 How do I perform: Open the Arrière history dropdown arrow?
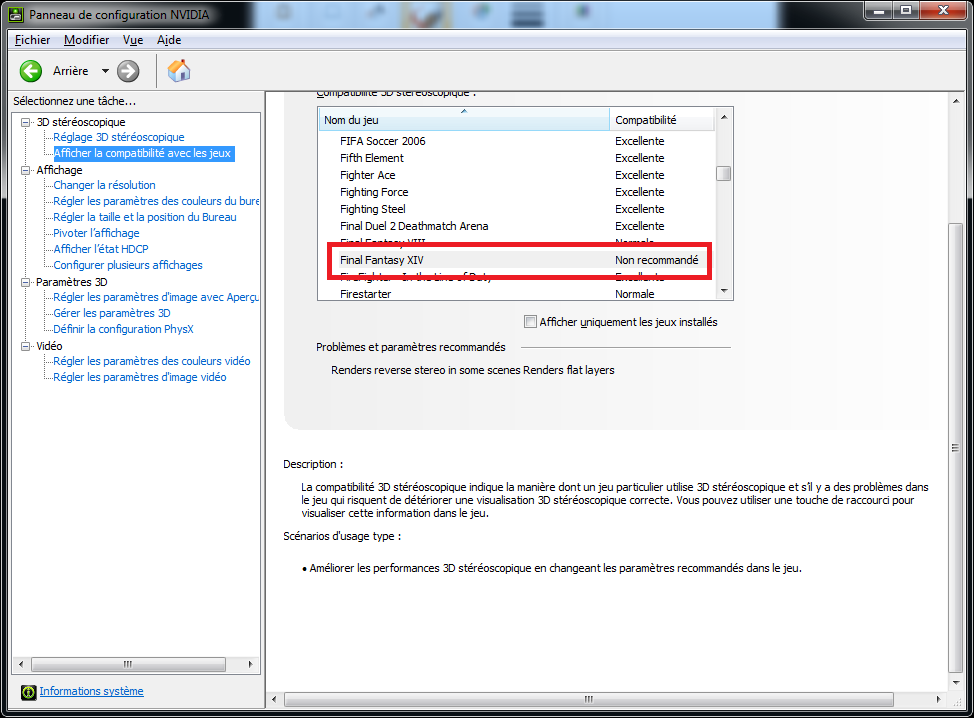[105, 71]
